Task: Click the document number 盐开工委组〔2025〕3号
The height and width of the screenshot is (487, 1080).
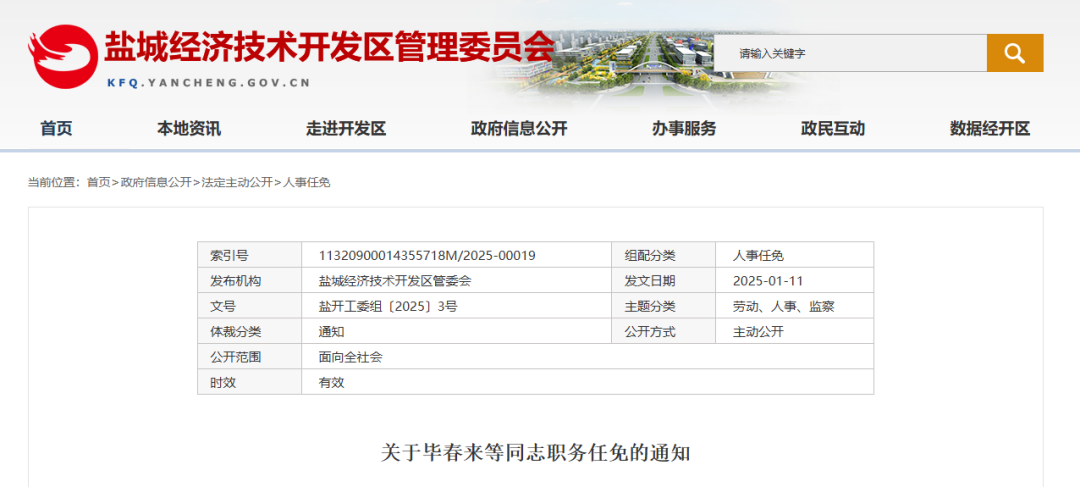Action: click(388, 307)
